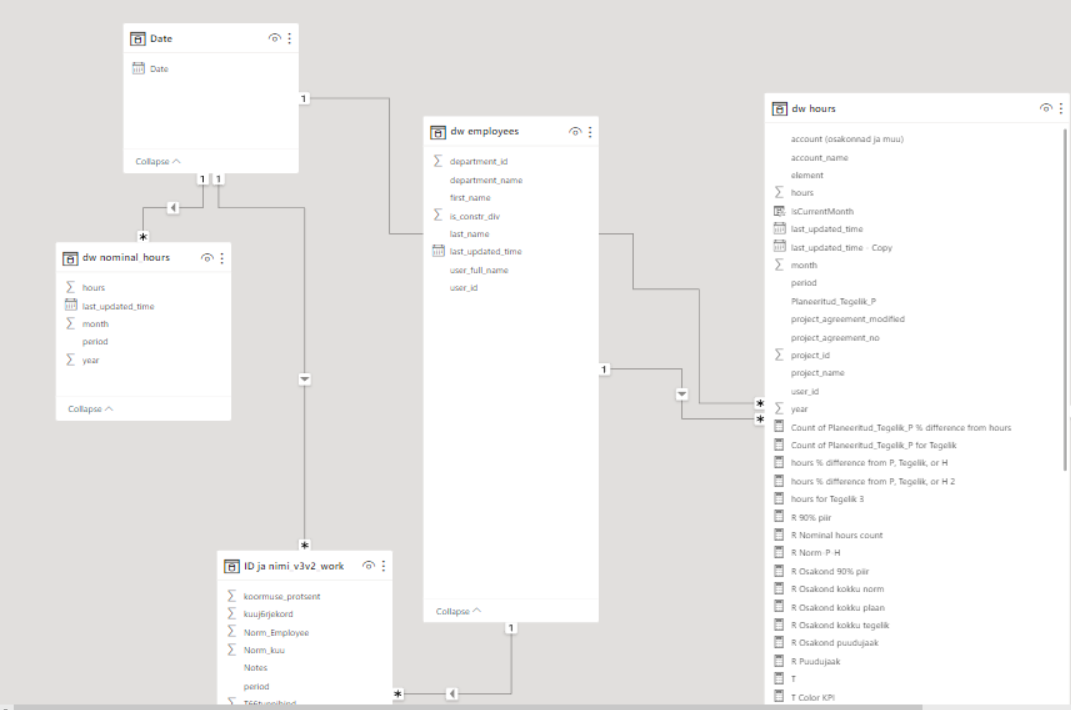Collapse the dw employees table card
Image resolution: width=1071 pixels, height=710 pixels.
[x=458, y=611]
